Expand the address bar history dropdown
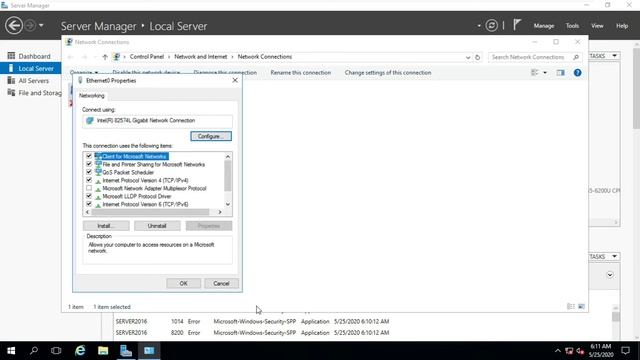 [468, 57]
